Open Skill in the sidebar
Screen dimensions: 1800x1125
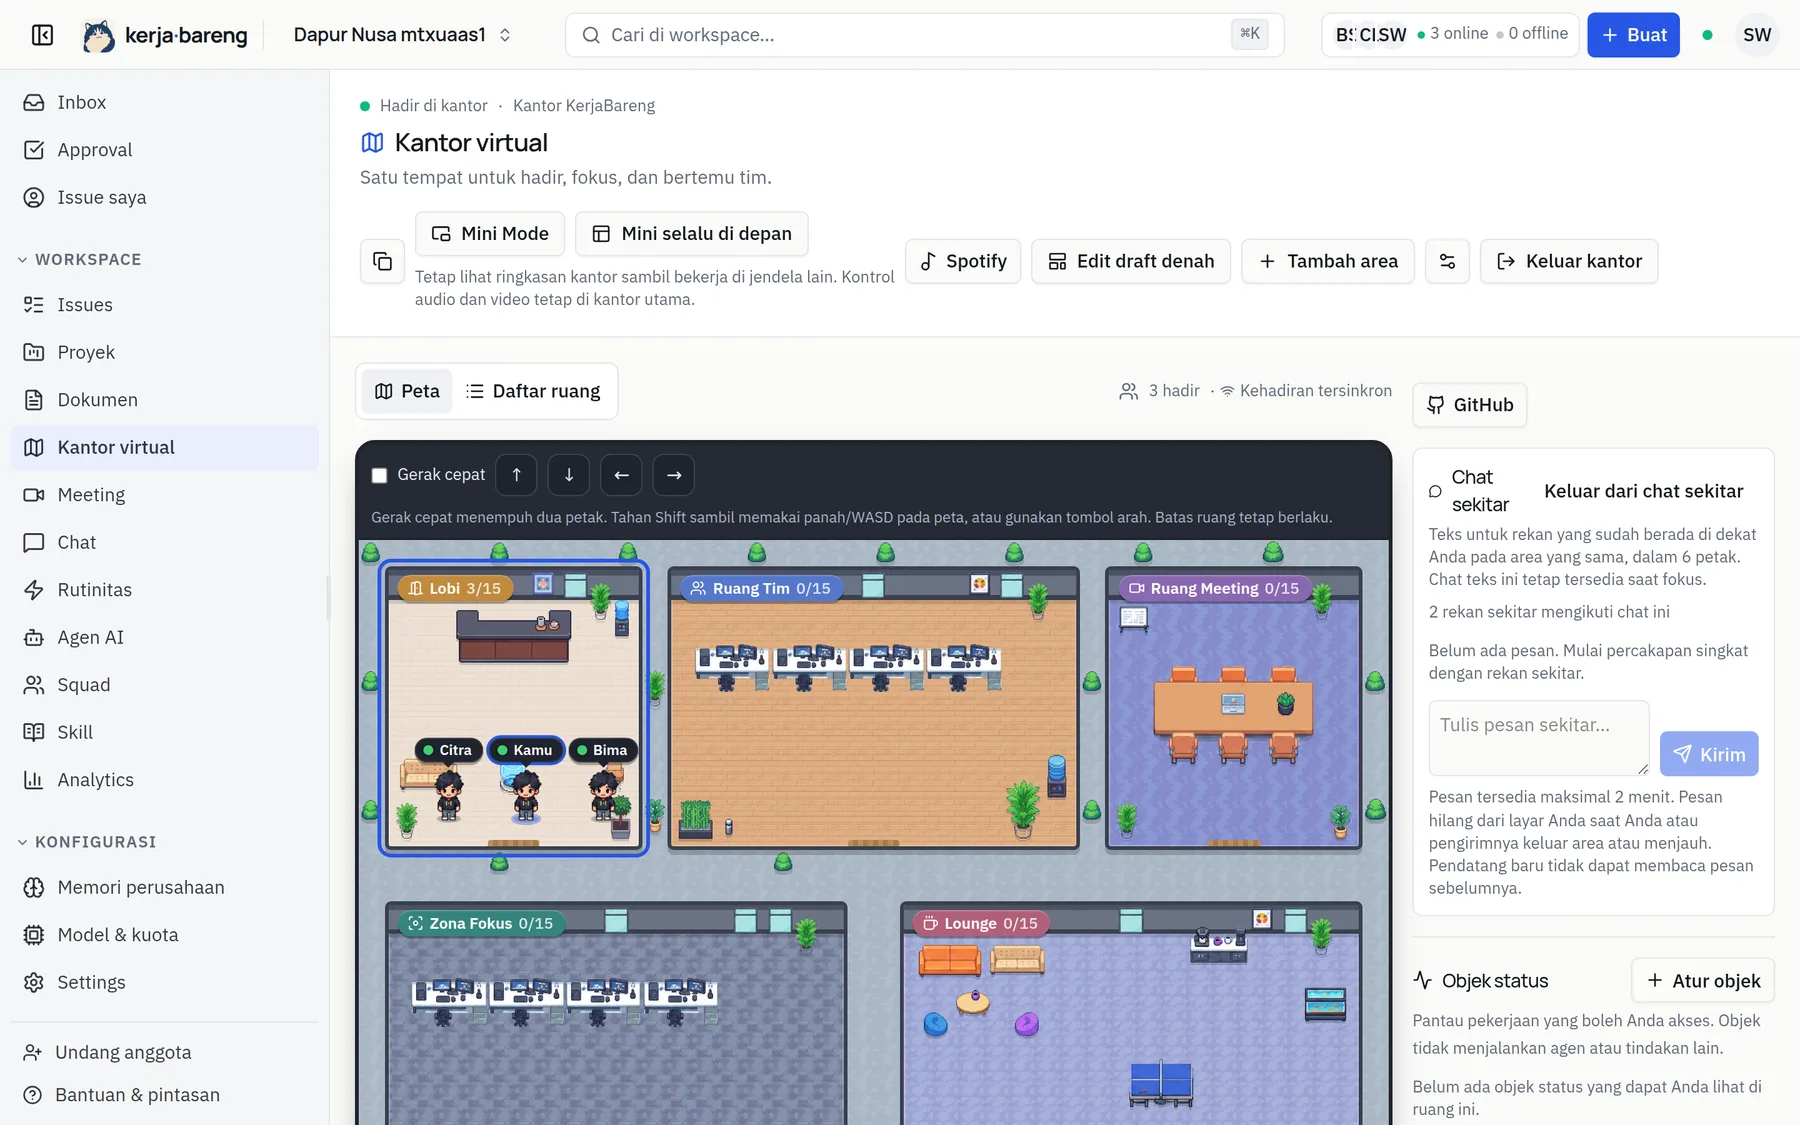point(164,732)
